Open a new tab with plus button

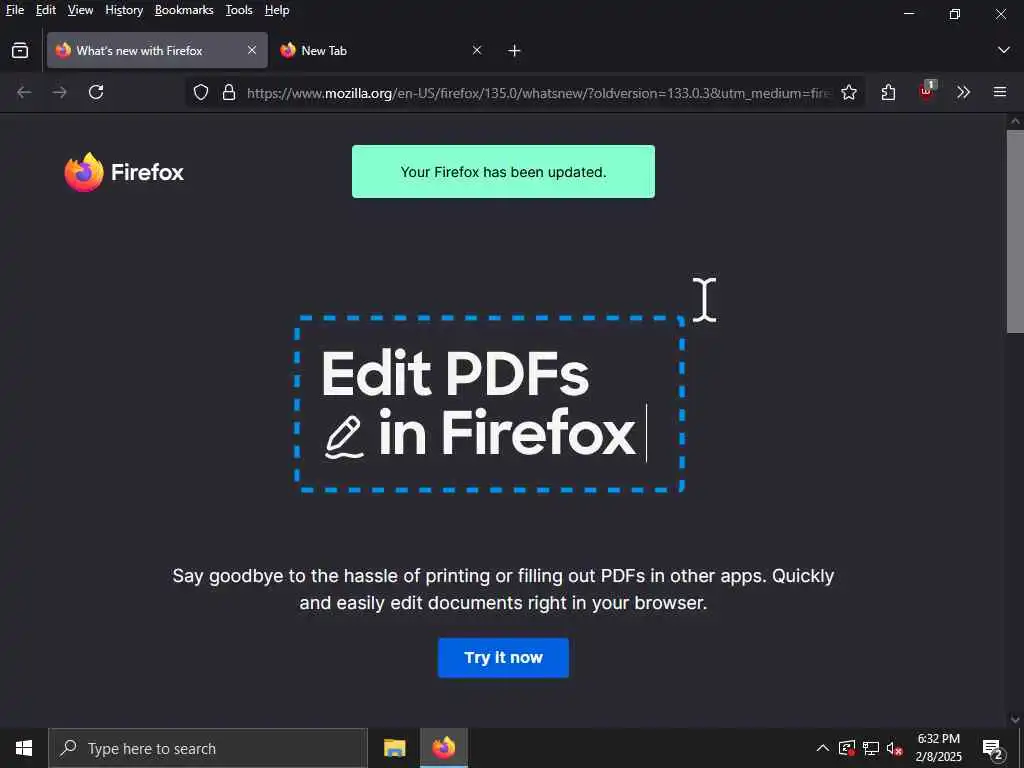point(515,50)
